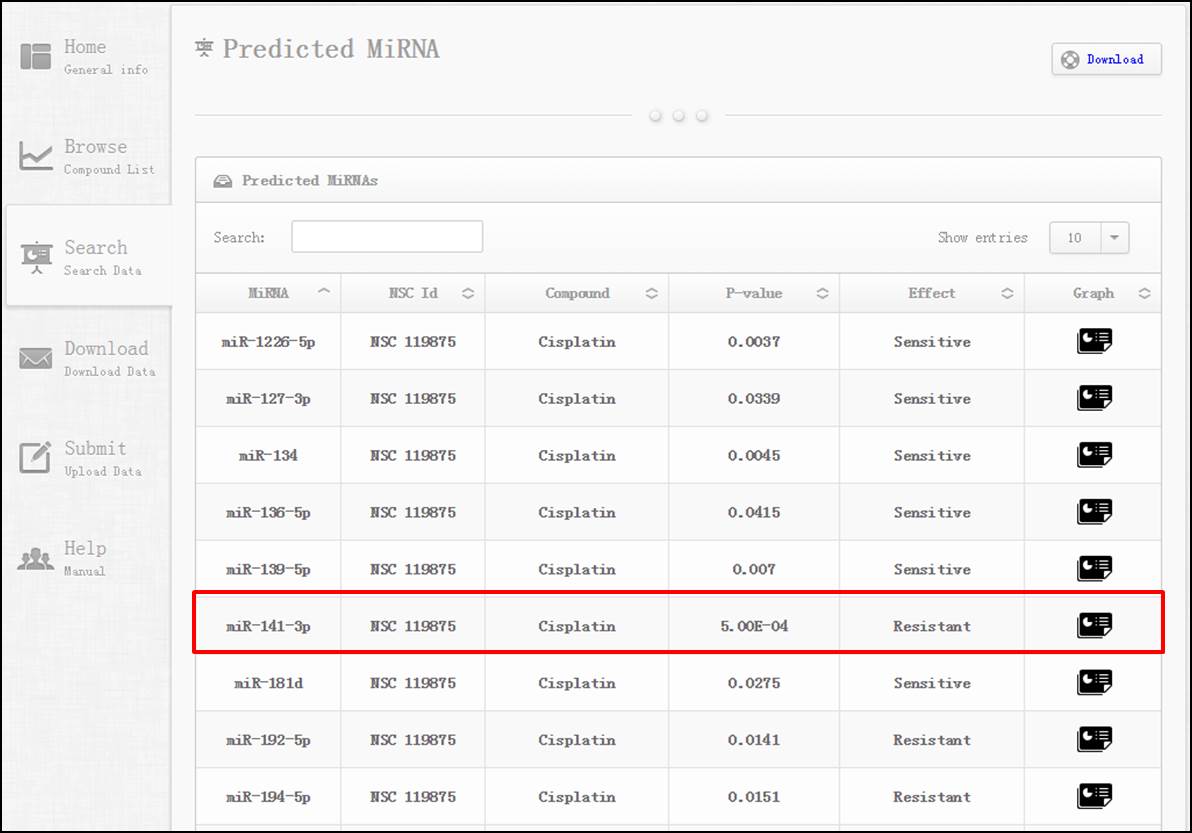The height and width of the screenshot is (833, 1192).
Task: Select second step dot below the heading
Action: [679, 116]
